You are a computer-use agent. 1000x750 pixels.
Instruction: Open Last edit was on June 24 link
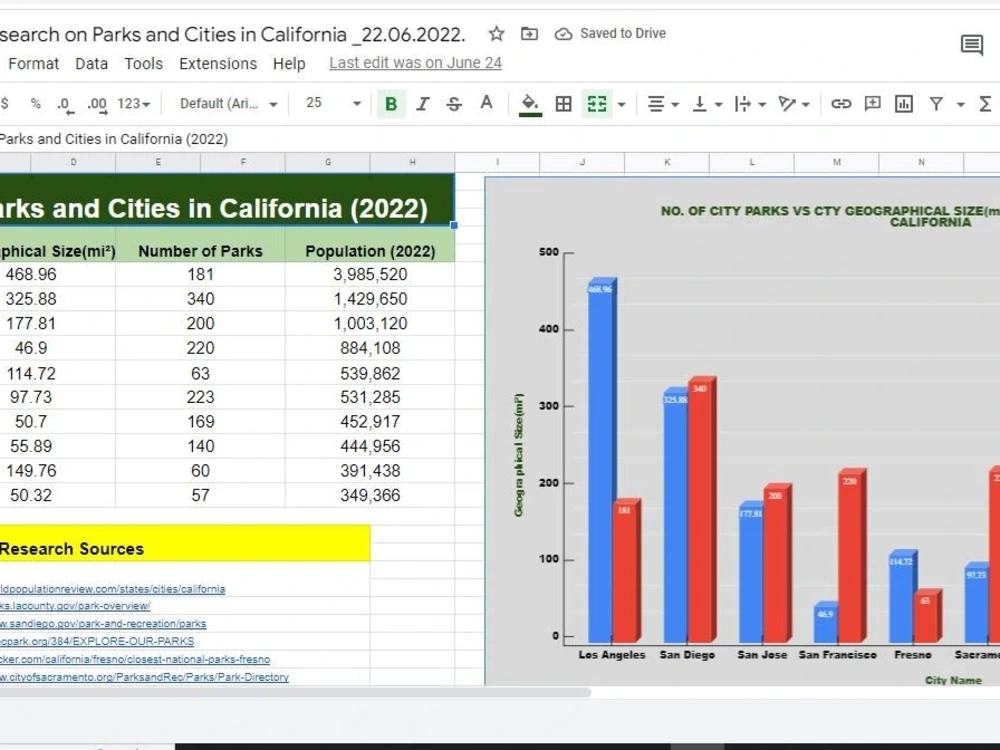[415, 63]
